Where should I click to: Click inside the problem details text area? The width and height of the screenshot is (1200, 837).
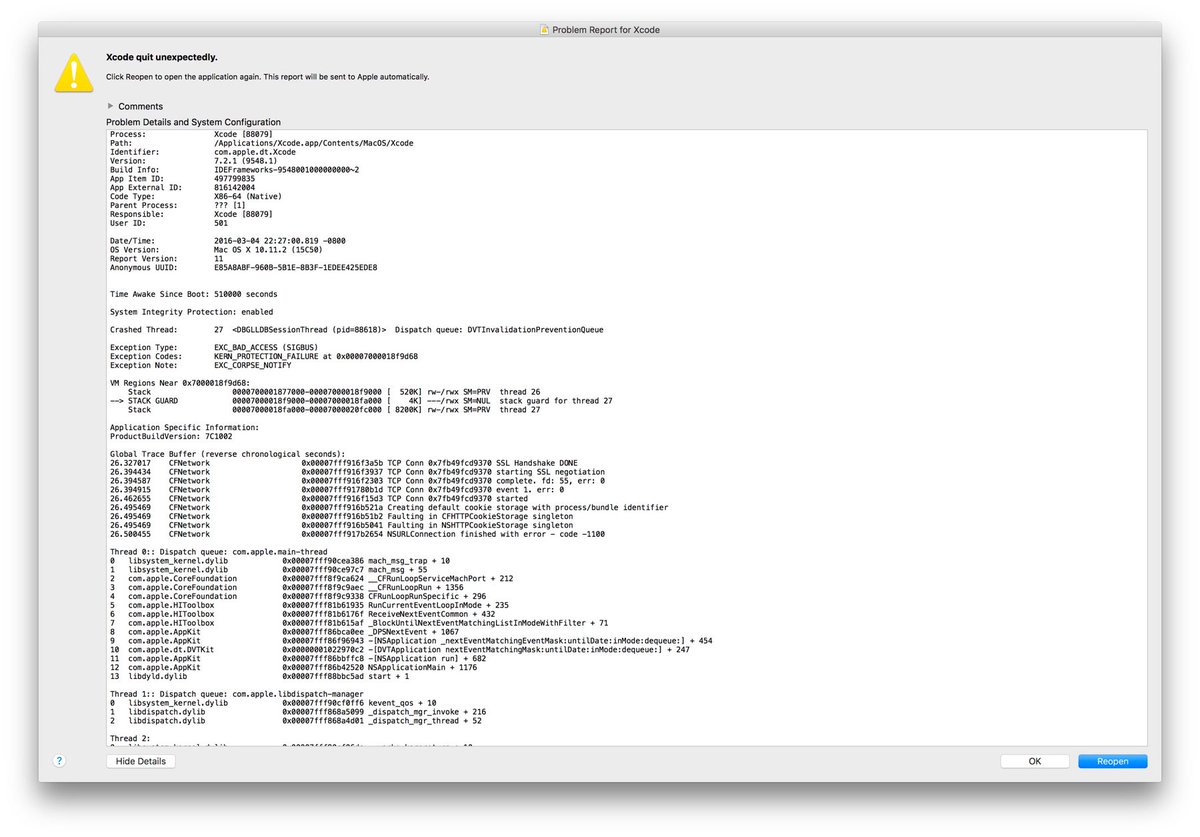click(627, 438)
